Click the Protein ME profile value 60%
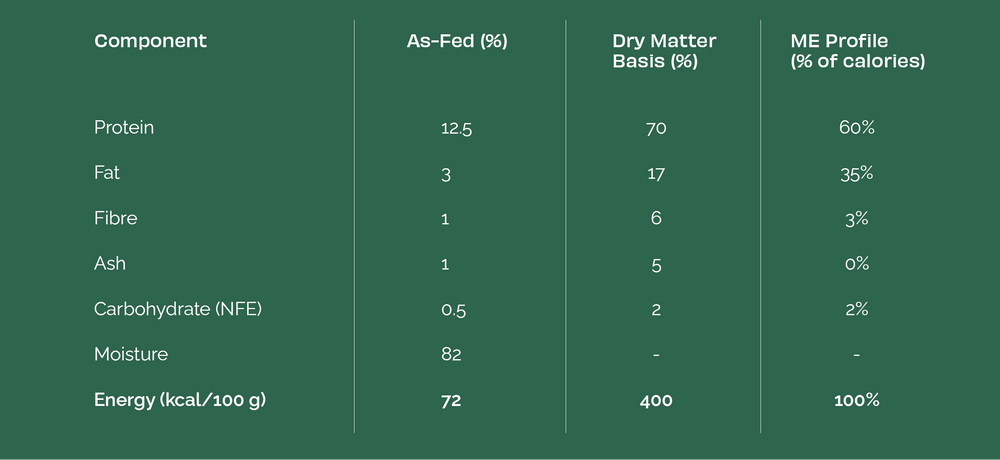The width and height of the screenshot is (1000, 460). tap(857, 128)
